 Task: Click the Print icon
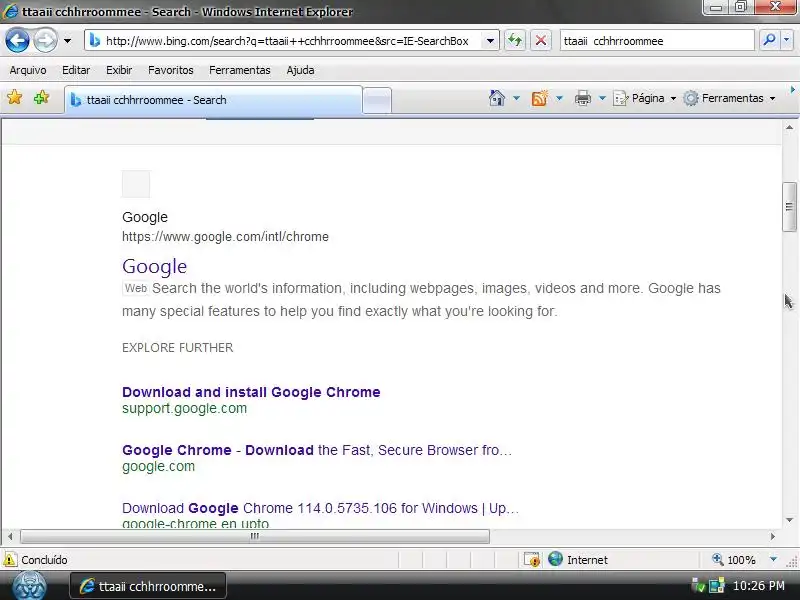tap(583, 97)
